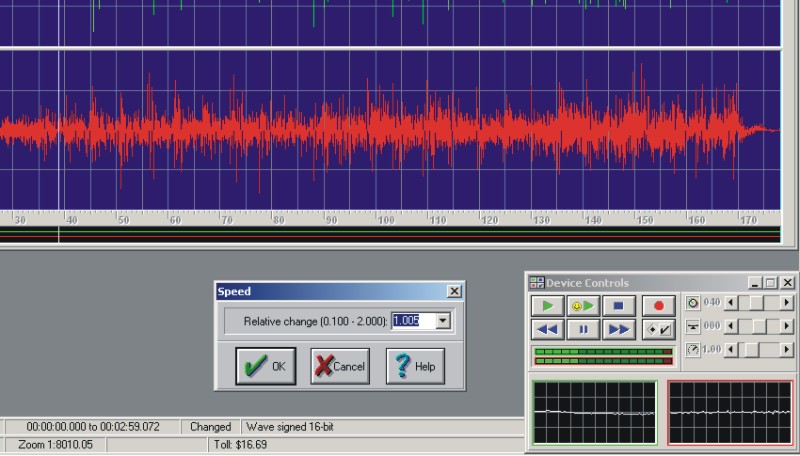Click the Fast Forward button

click(618, 330)
